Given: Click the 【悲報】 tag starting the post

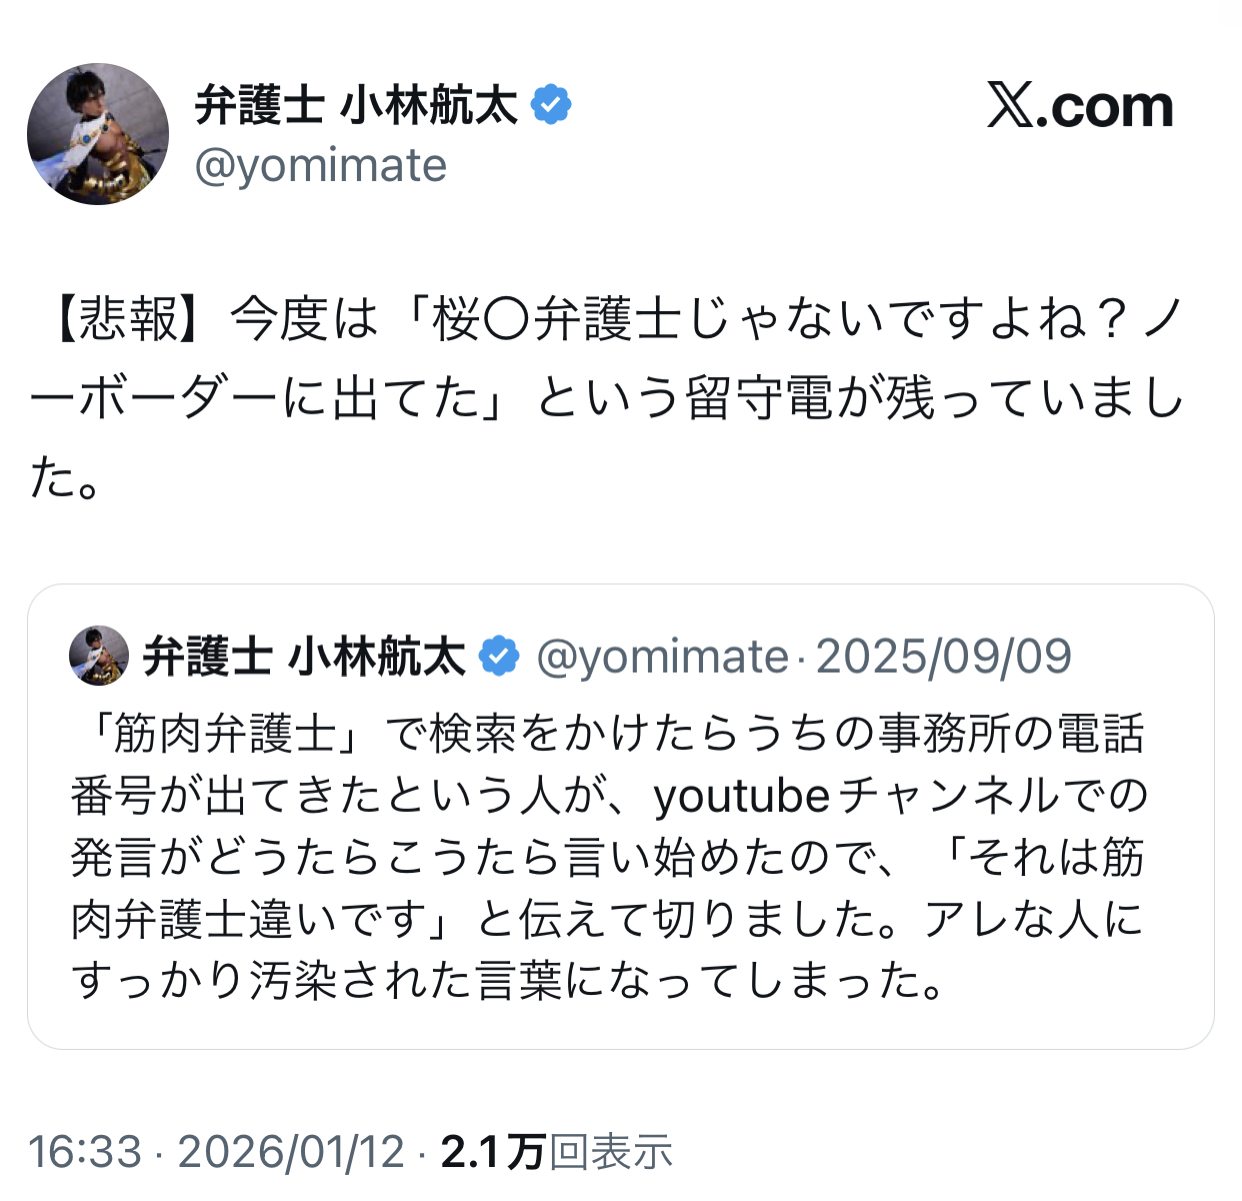Looking at the screenshot, I should (x=117, y=320).
